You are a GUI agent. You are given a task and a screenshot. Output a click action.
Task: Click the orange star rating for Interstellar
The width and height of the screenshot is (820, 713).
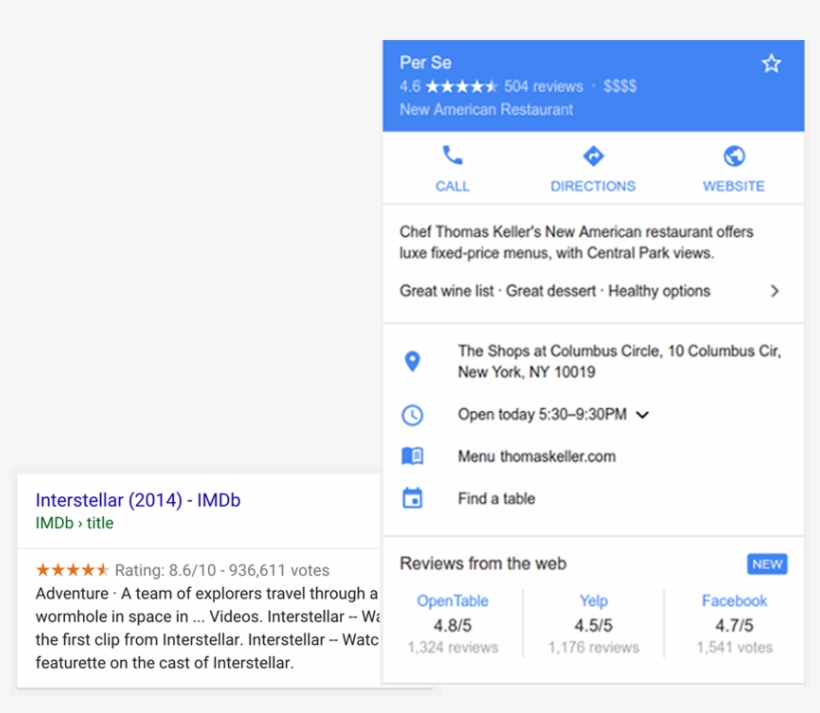coord(72,570)
